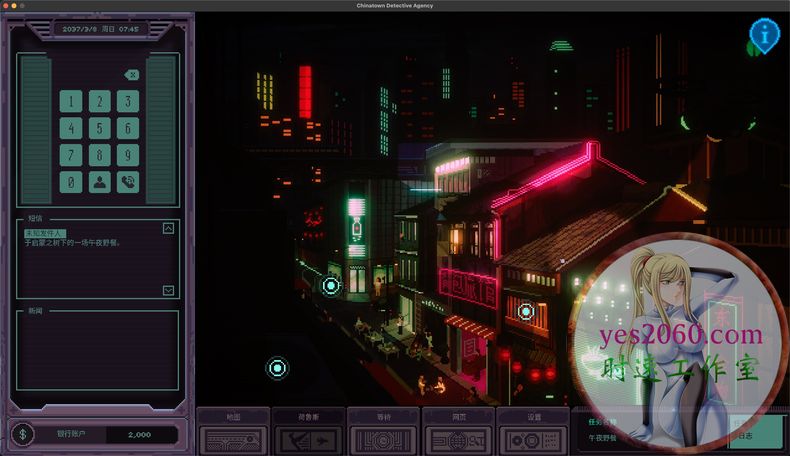The image size is (790, 456).
Task: Open the map (地图) panel icon
Action: (x=233, y=438)
